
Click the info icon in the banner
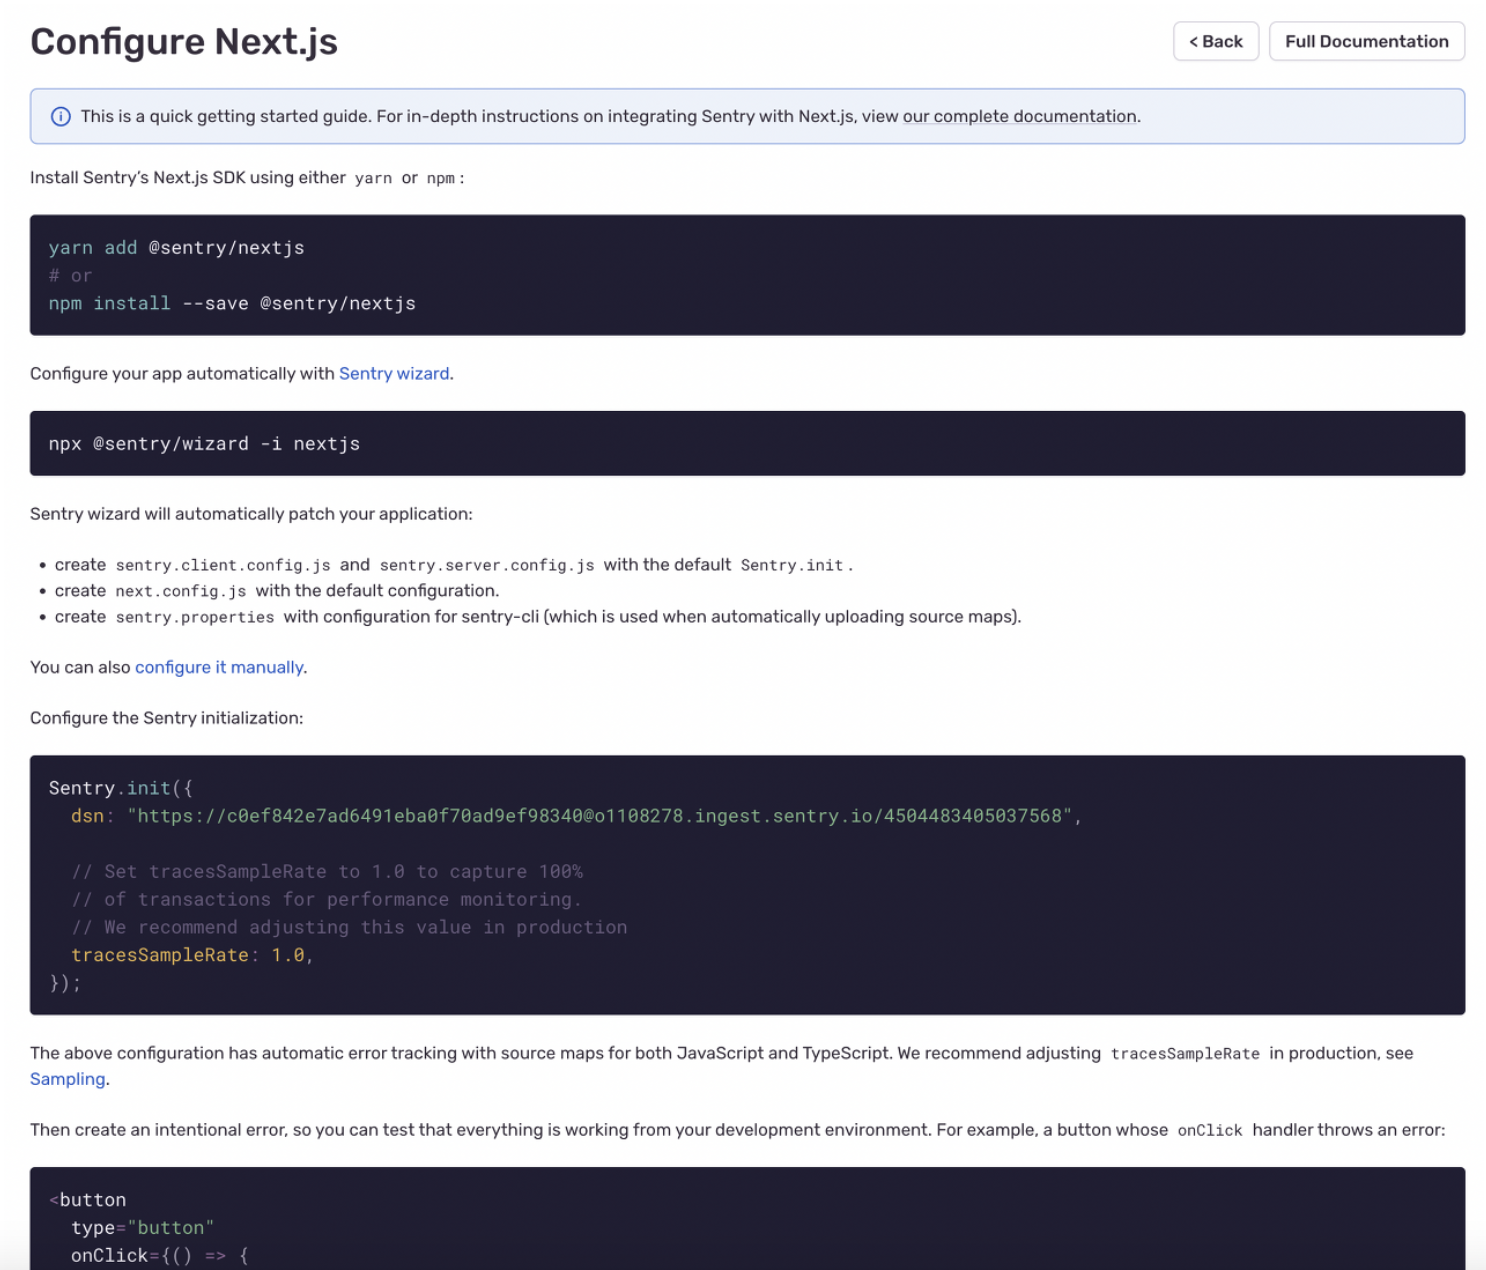61,117
